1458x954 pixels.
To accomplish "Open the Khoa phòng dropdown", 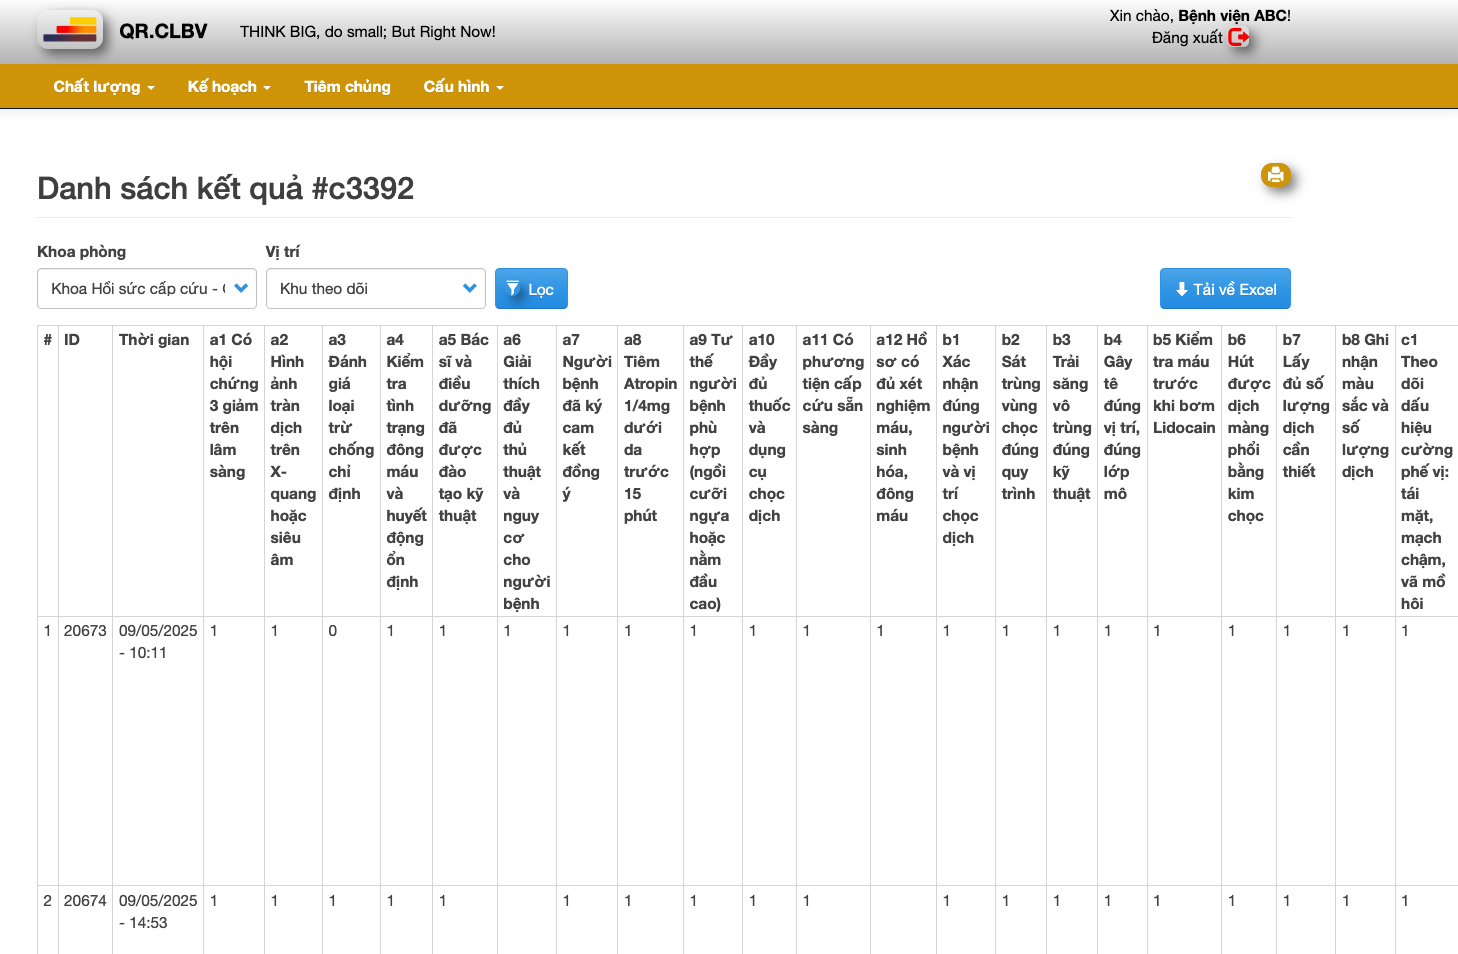I will [147, 289].
